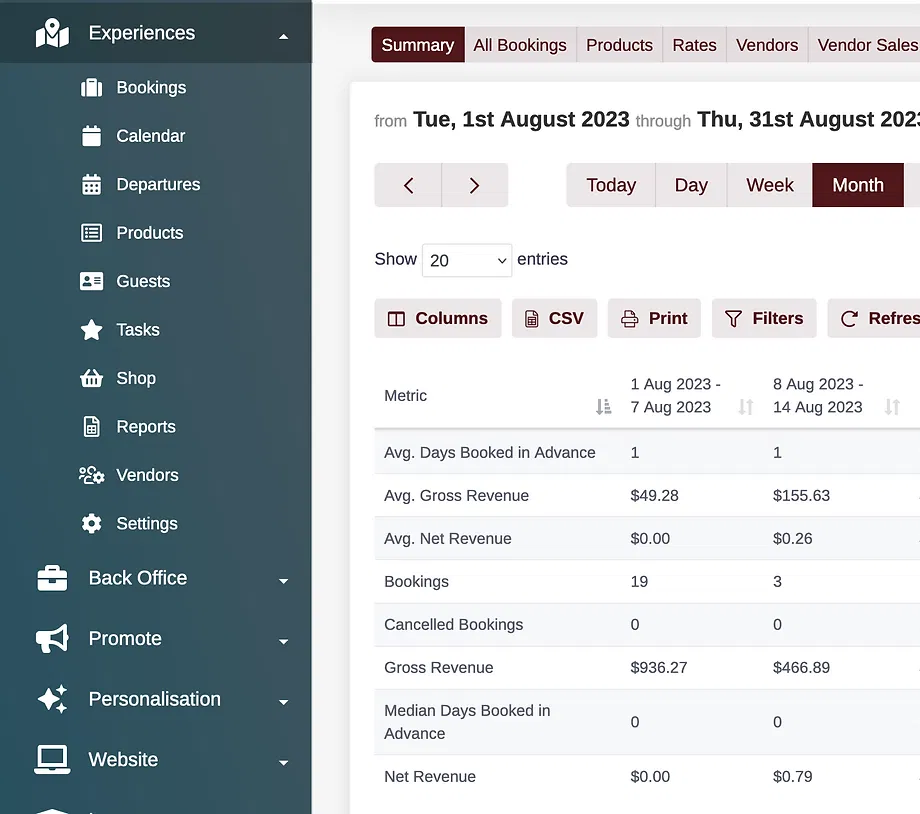
Task: Open Shop using the basket icon
Action: 91,379
